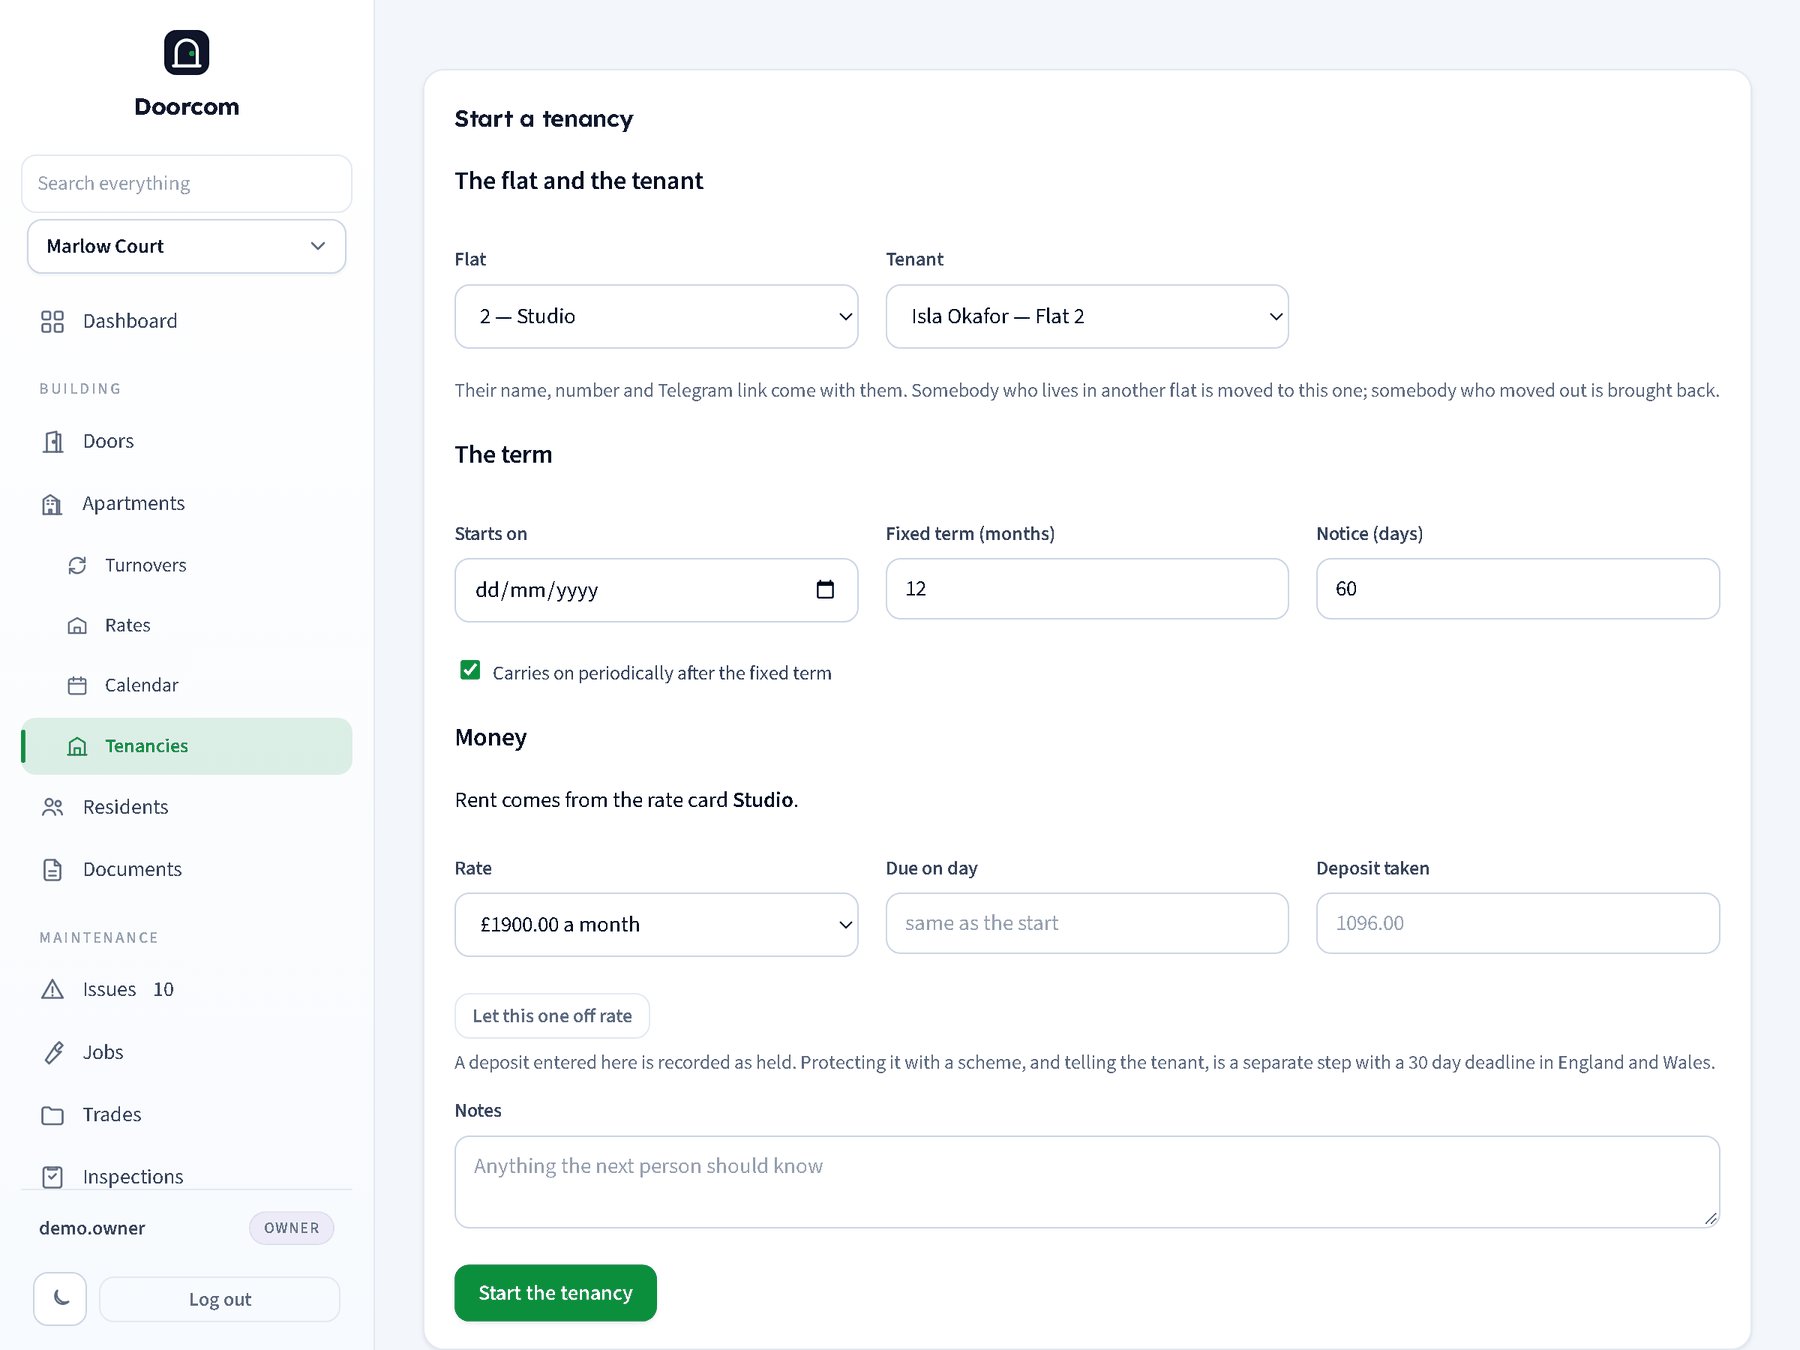Click the Rates house icon
The height and width of the screenshot is (1350, 1800).
[x=77, y=625]
